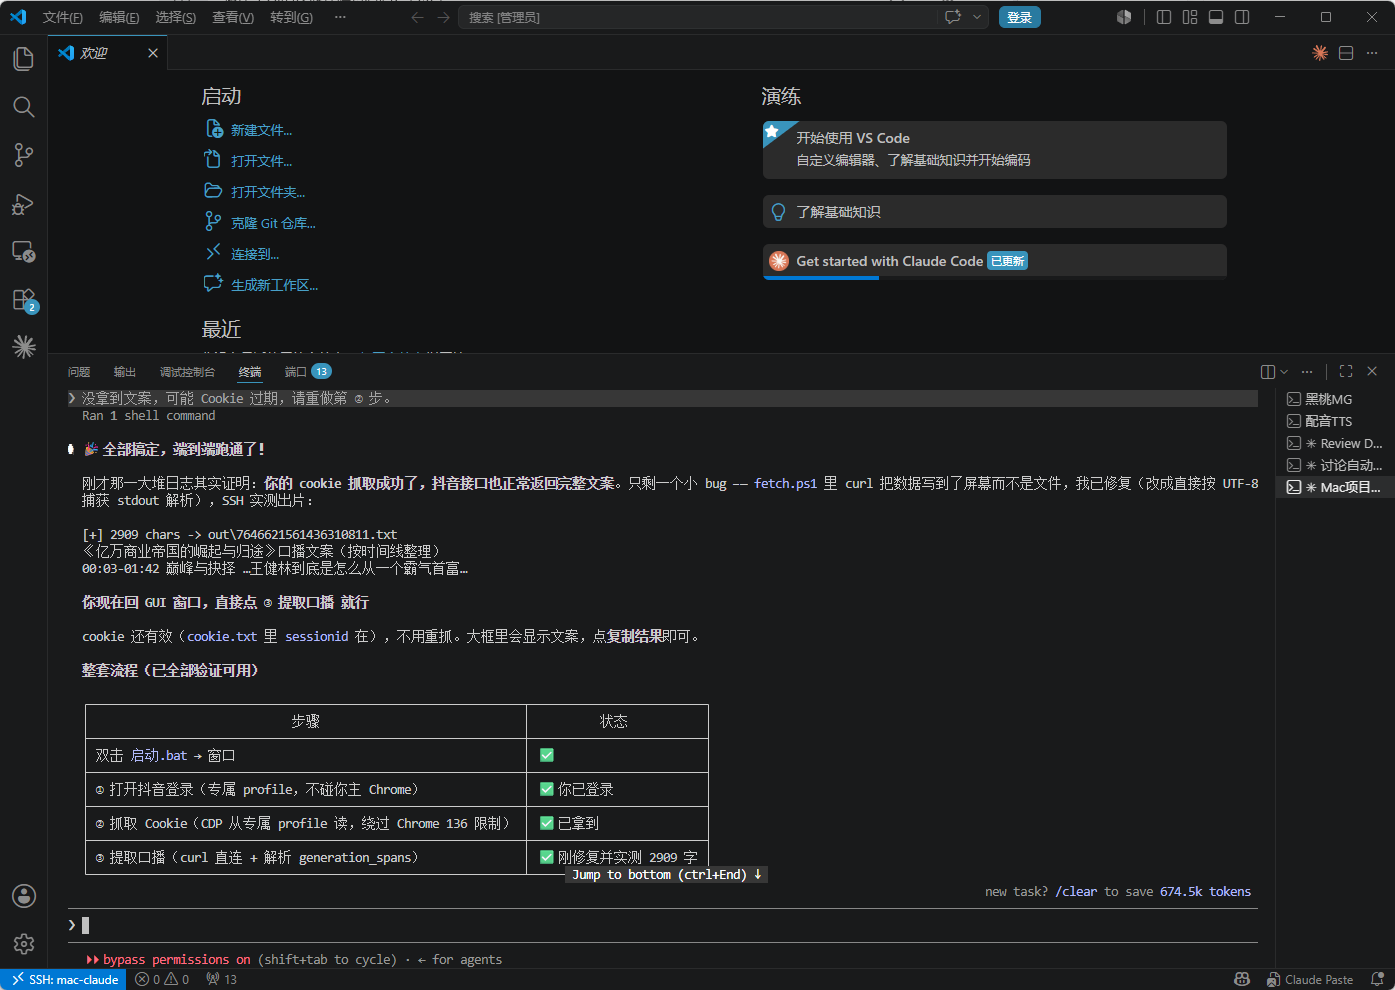Viewport: 1395px width, 990px height.
Task: Open the 了解基础知识 walkthrough
Action: 994,212
